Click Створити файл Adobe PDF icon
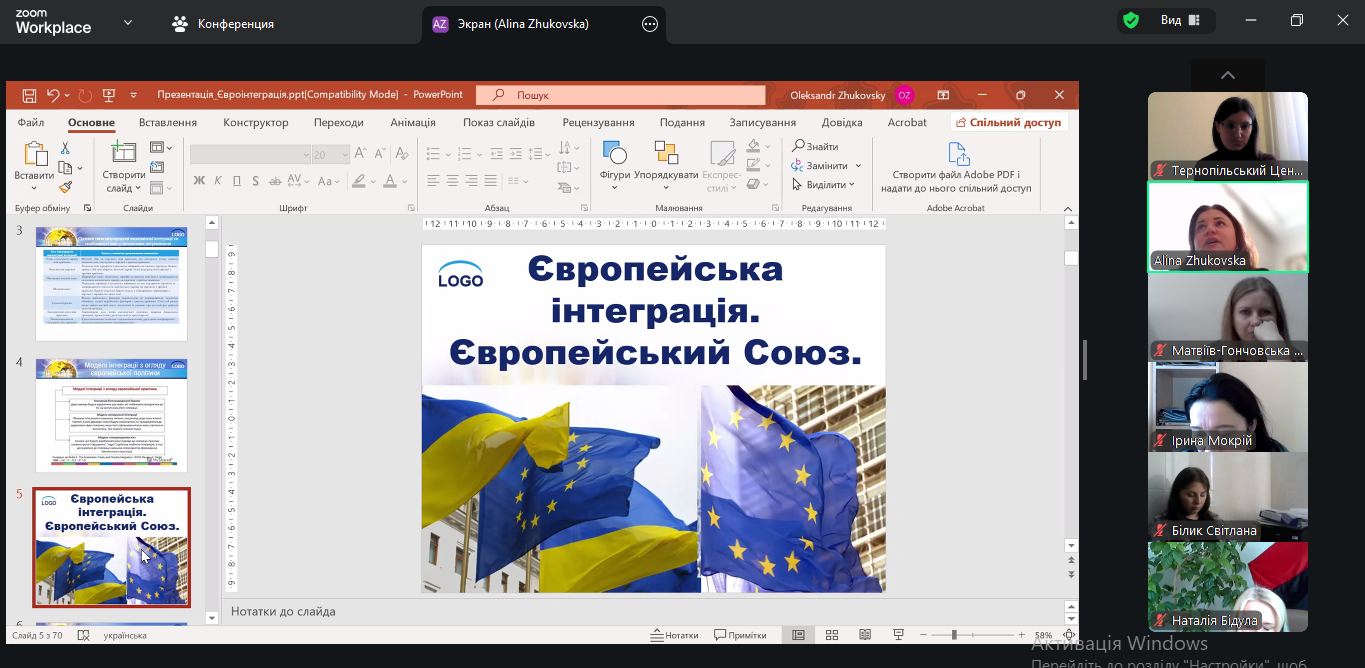This screenshot has height=668, width=1365. [958, 155]
